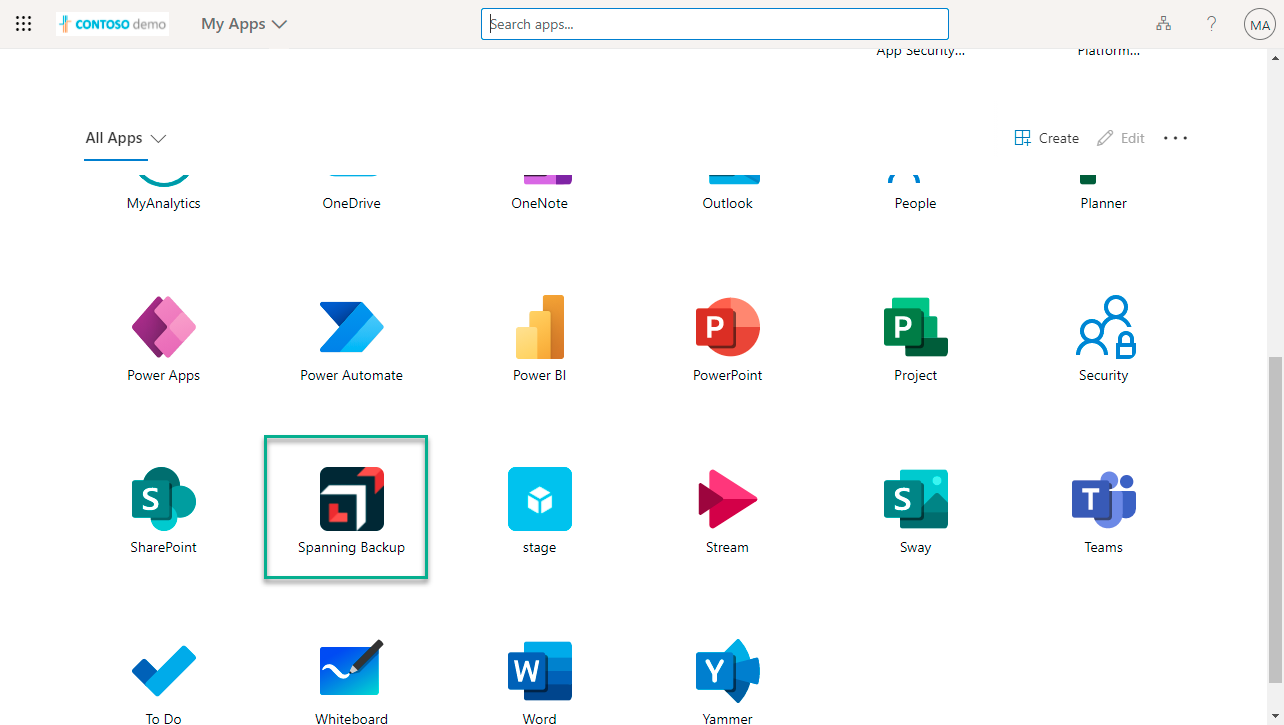The image size is (1284, 725).
Task: Launch the Power Automate icon
Action: [352, 327]
